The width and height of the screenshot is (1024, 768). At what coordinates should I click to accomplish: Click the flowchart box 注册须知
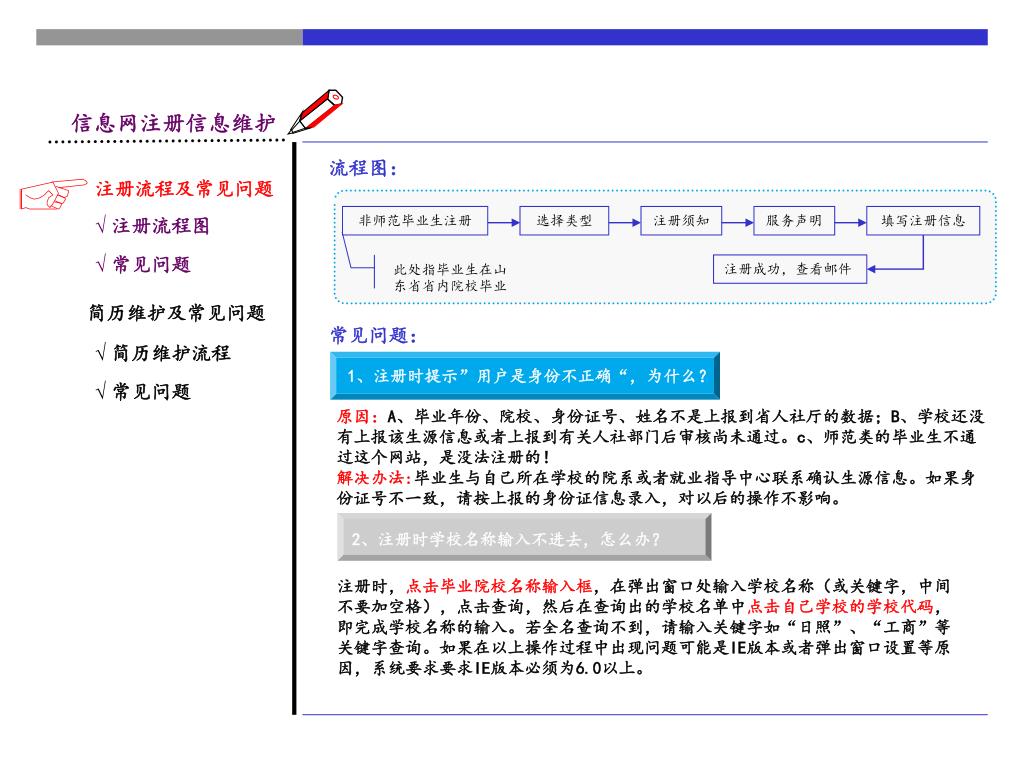[681, 221]
